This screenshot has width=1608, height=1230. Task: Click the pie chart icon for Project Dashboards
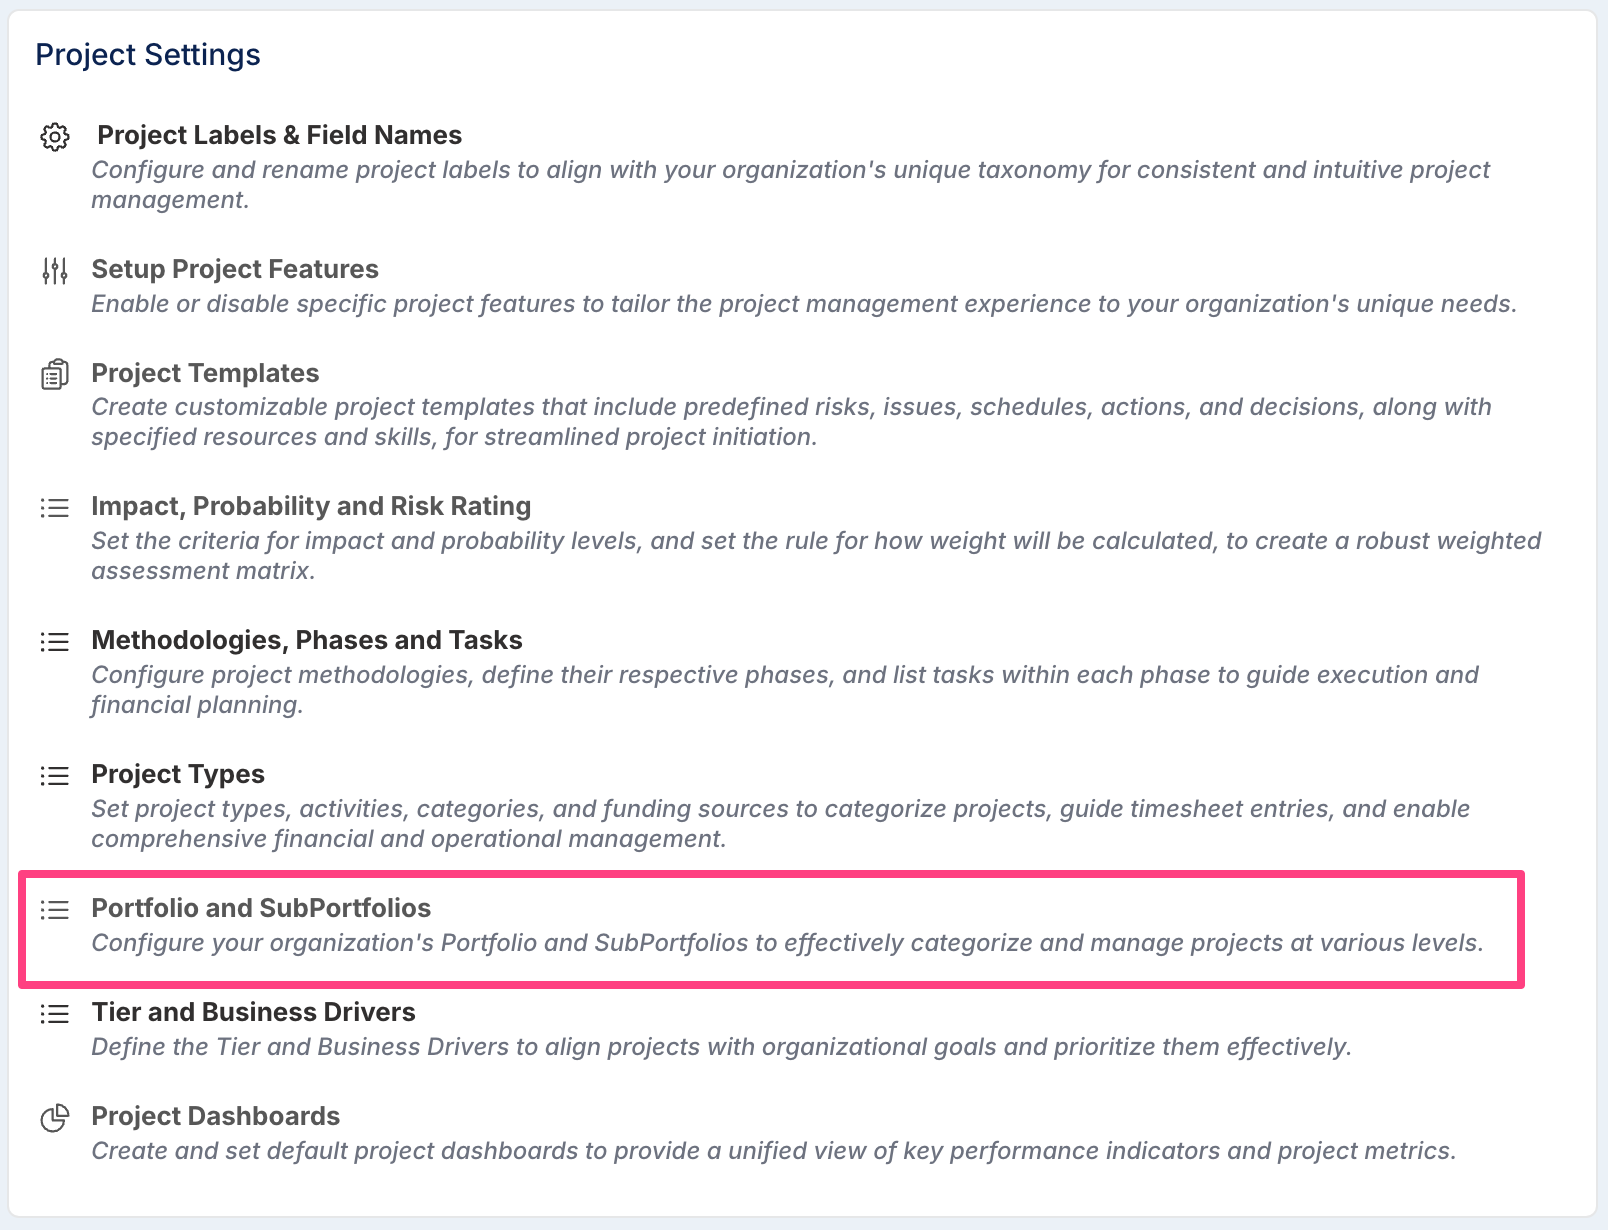(x=55, y=1118)
